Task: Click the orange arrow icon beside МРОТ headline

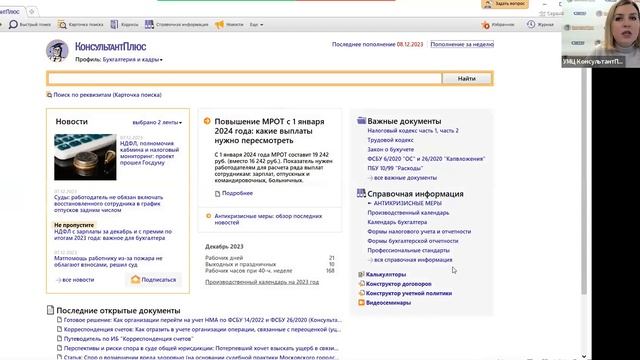Action: (x=207, y=121)
